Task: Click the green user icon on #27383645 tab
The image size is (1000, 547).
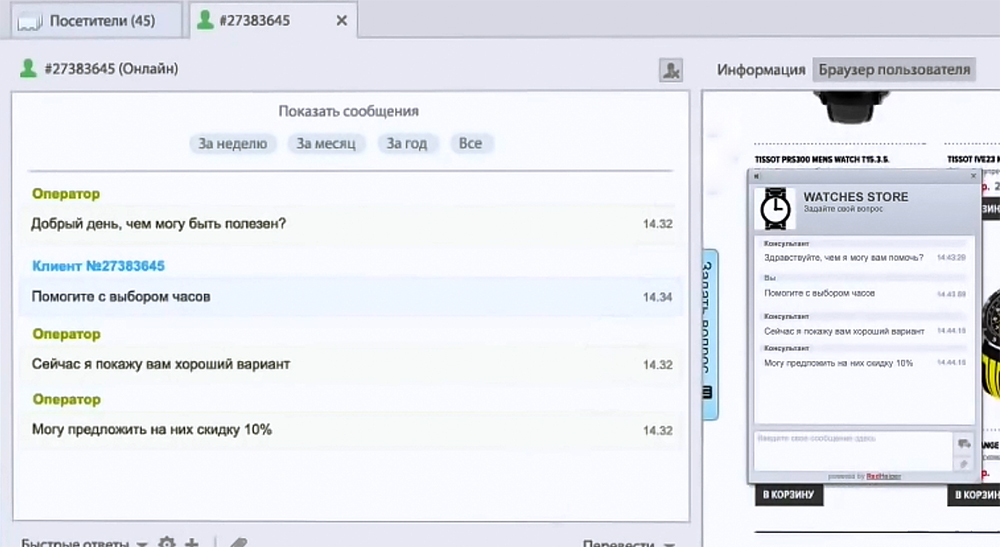Action: [x=205, y=20]
